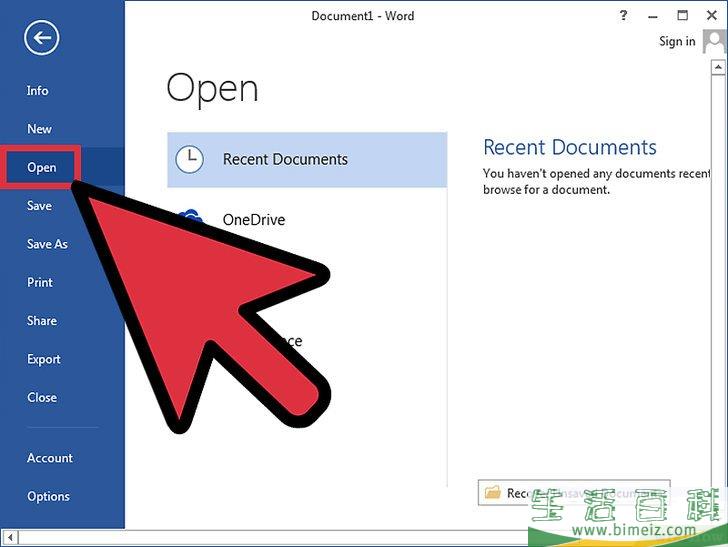The image size is (728, 547).
Task: Open Word Help with the question mark
Action: tap(625, 15)
